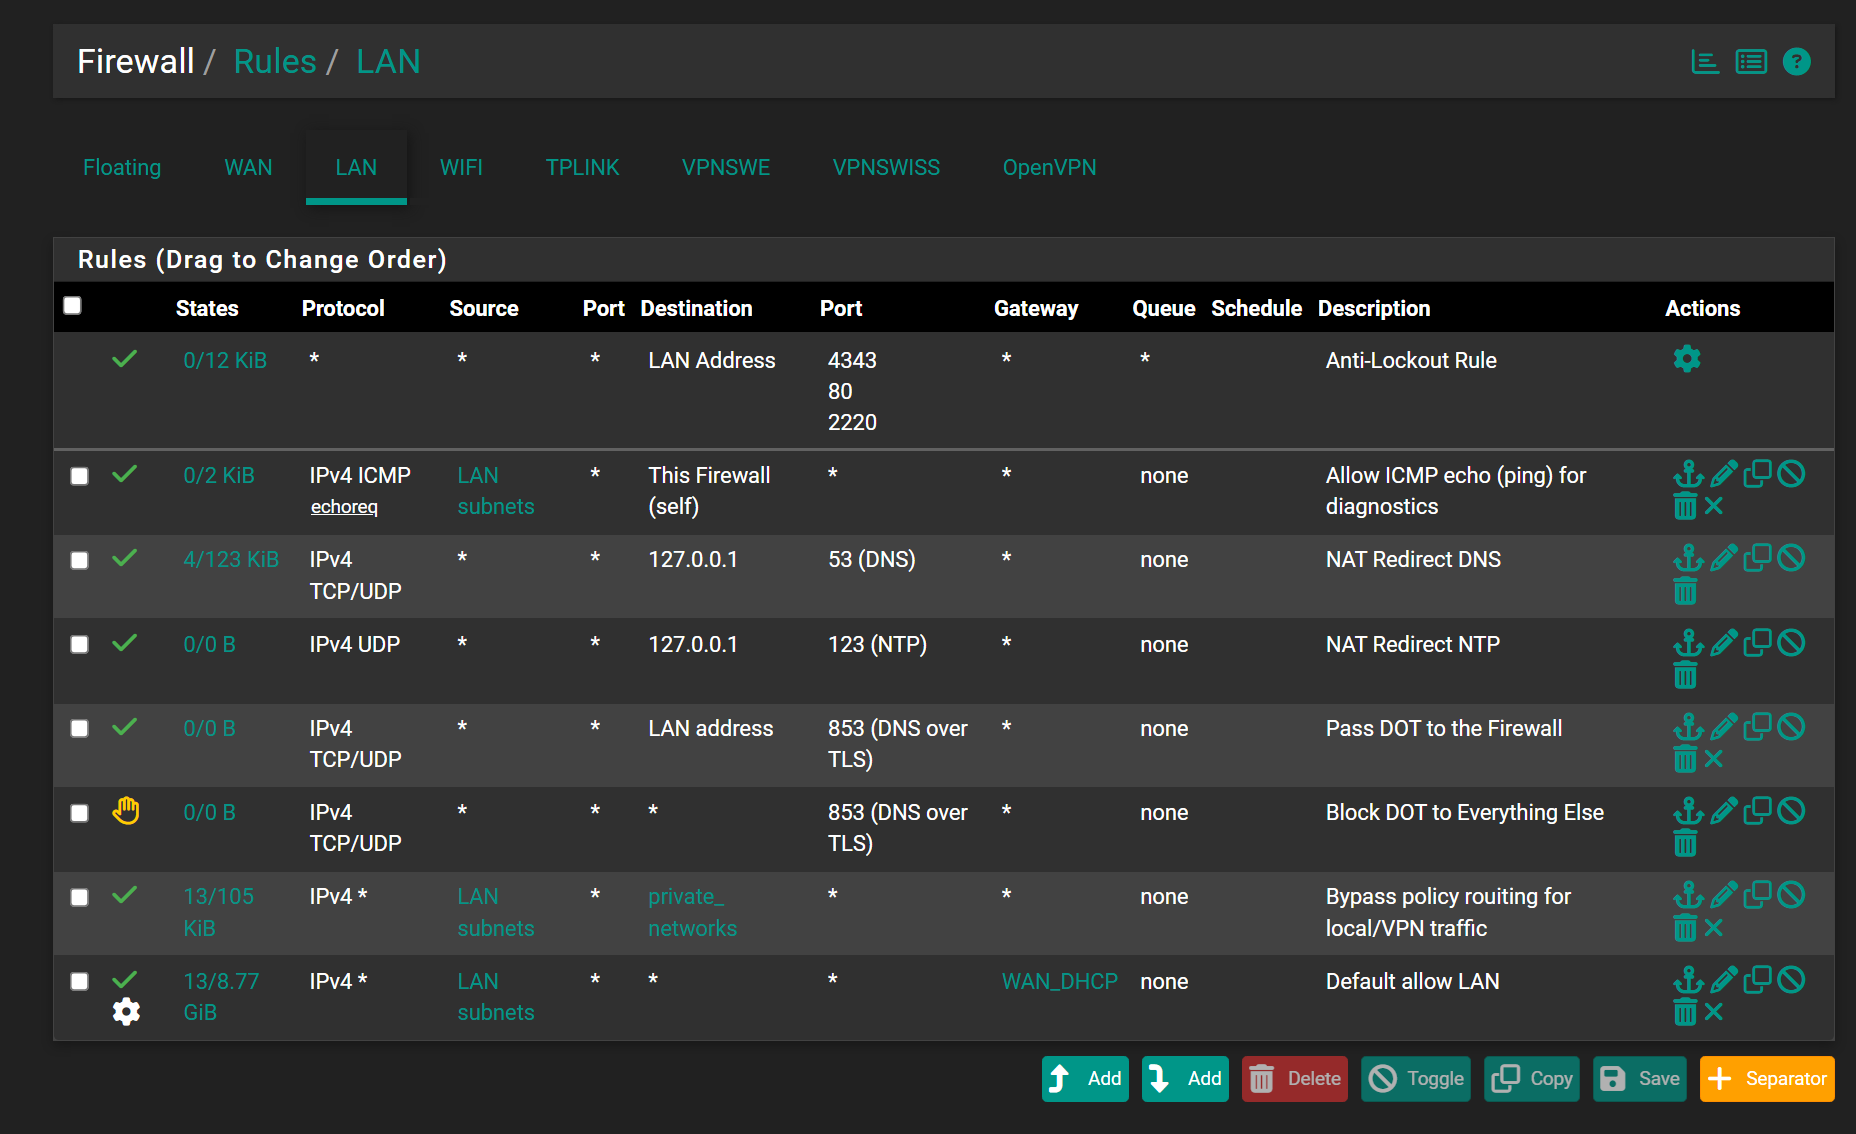Click the block hand icon on the Block DOT rule
Viewport: 1856px width, 1134px height.
pos(126,810)
